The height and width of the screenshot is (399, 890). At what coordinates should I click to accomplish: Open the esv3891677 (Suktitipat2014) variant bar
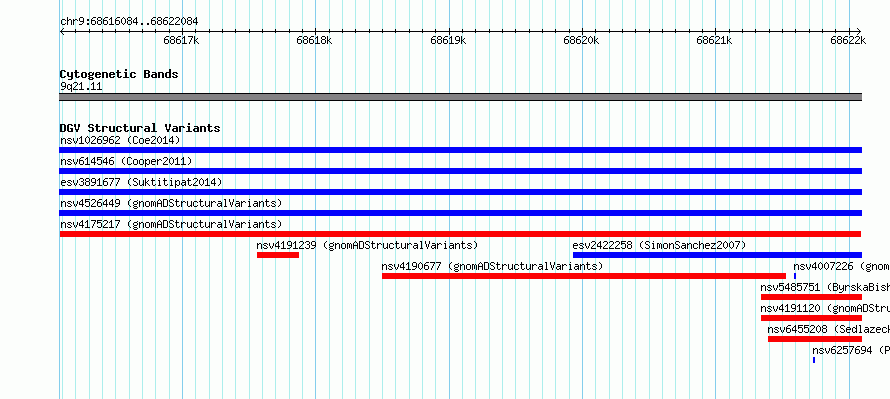click(x=460, y=192)
